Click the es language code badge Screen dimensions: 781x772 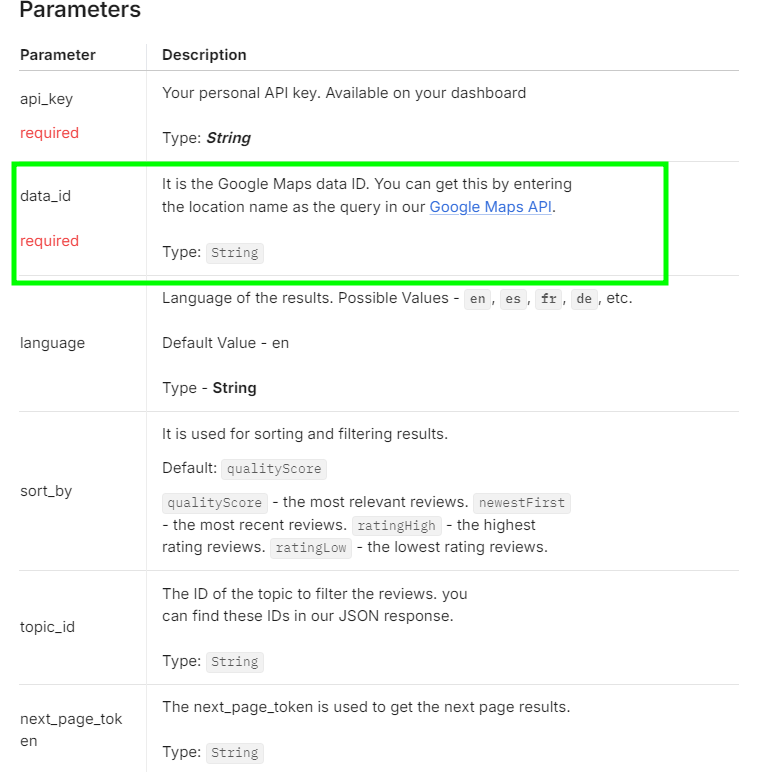(513, 299)
